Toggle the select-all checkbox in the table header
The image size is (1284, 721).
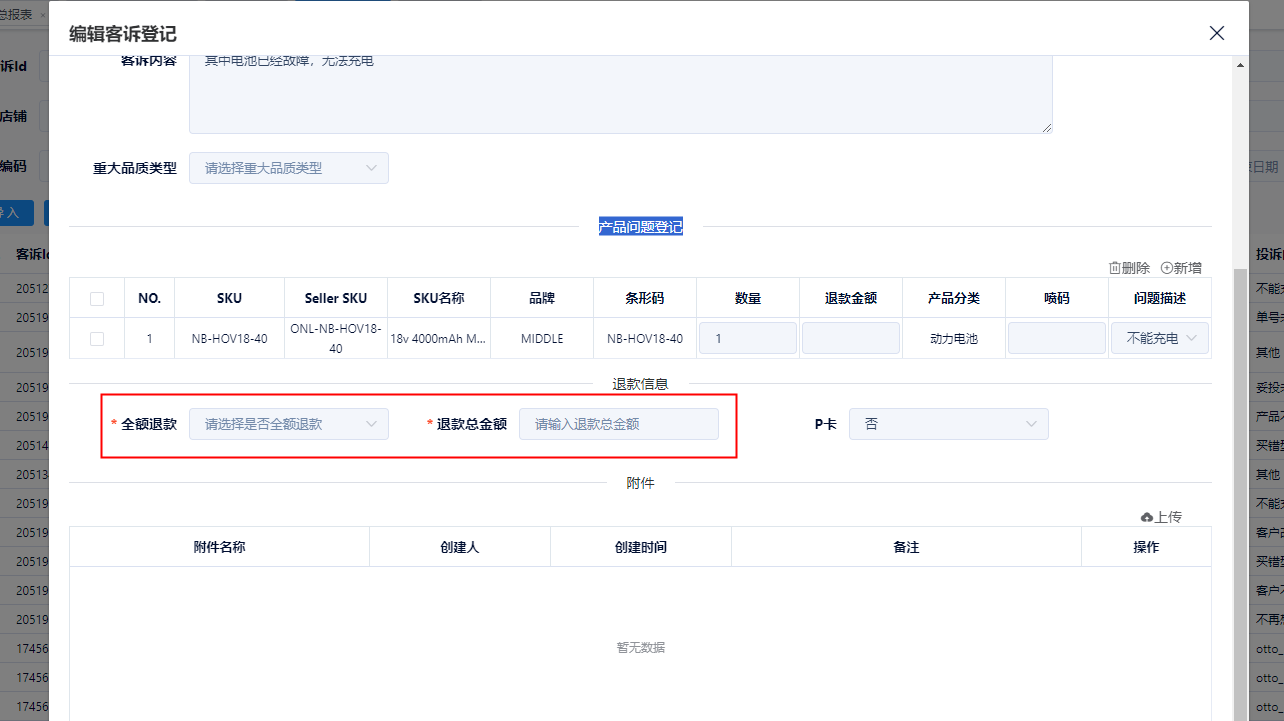pyautogui.click(x=96, y=297)
